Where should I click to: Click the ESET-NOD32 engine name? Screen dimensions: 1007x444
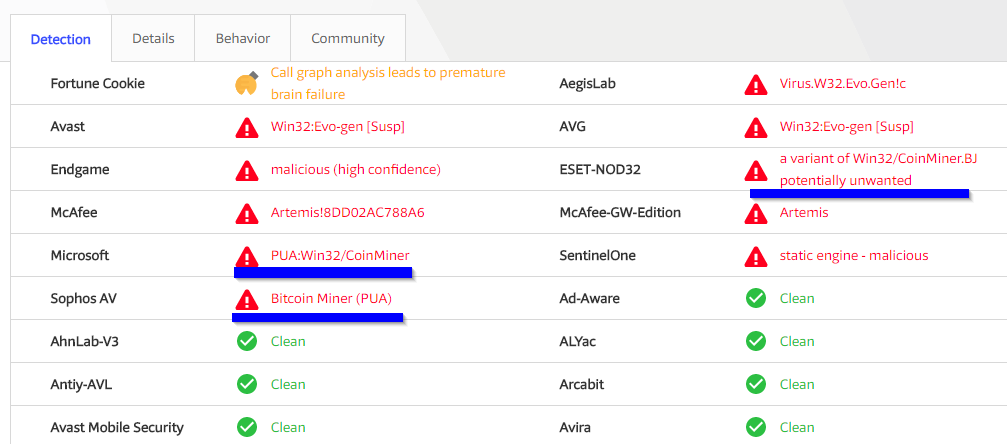(x=600, y=170)
